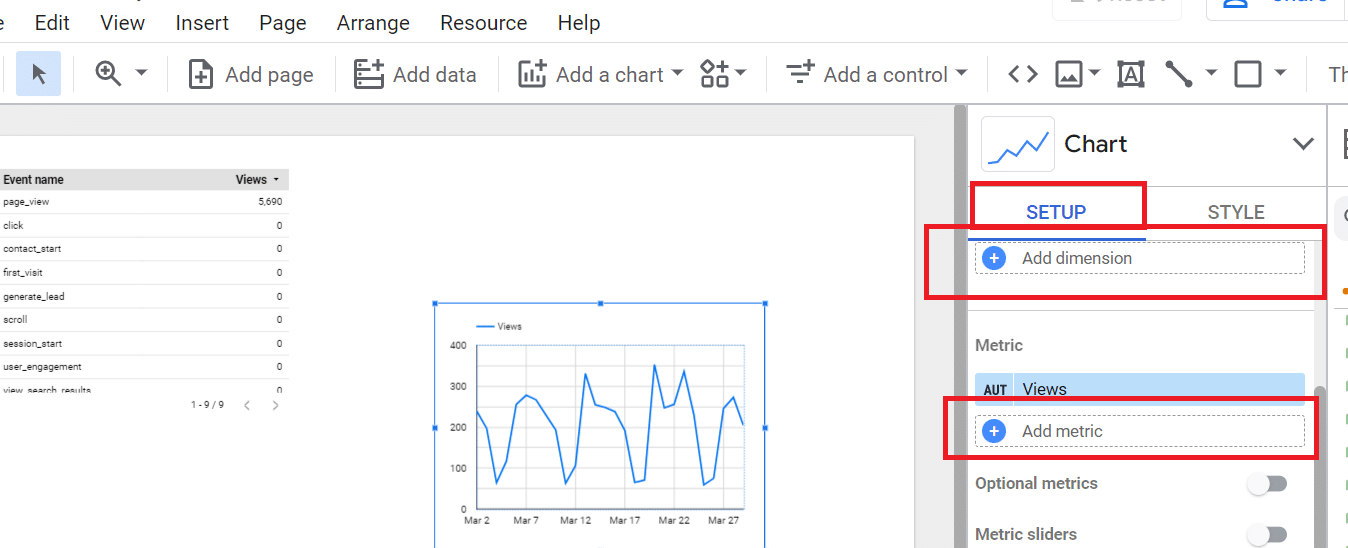The image size is (1348, 548).
Task: Click the Add dimension button
Action: (1140, 258)
